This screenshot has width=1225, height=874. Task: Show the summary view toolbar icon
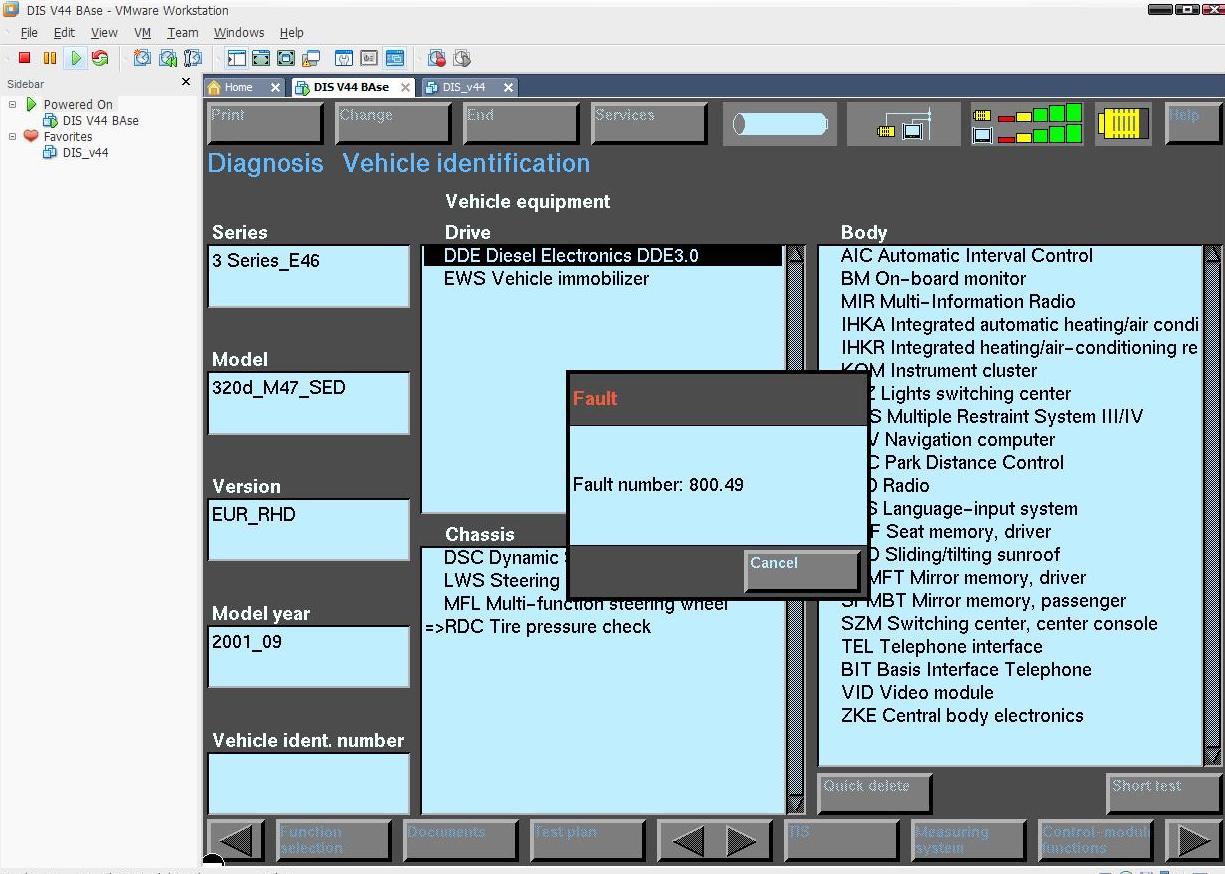(x=344, y=58)
